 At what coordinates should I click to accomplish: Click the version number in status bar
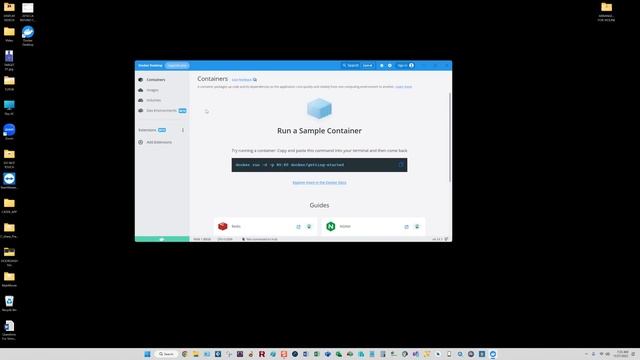(x=437, y=239)
